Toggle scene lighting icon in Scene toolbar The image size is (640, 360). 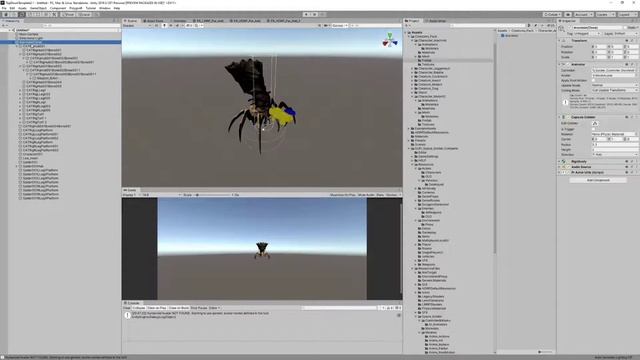coord(164,26)
